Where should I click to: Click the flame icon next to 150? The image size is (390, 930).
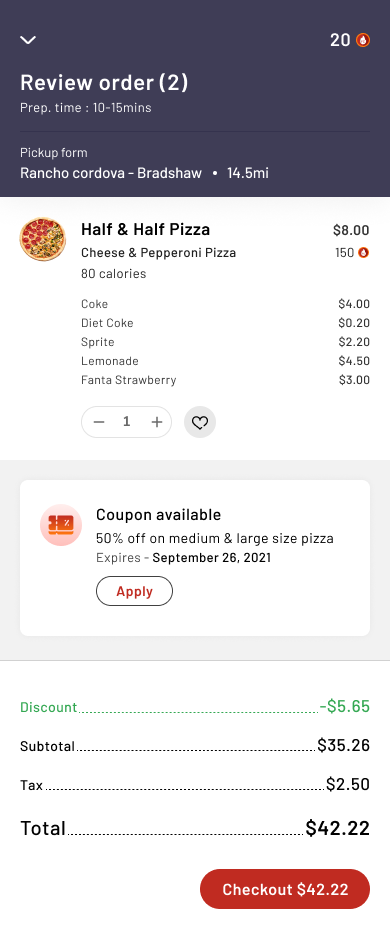tap(363, 253)
